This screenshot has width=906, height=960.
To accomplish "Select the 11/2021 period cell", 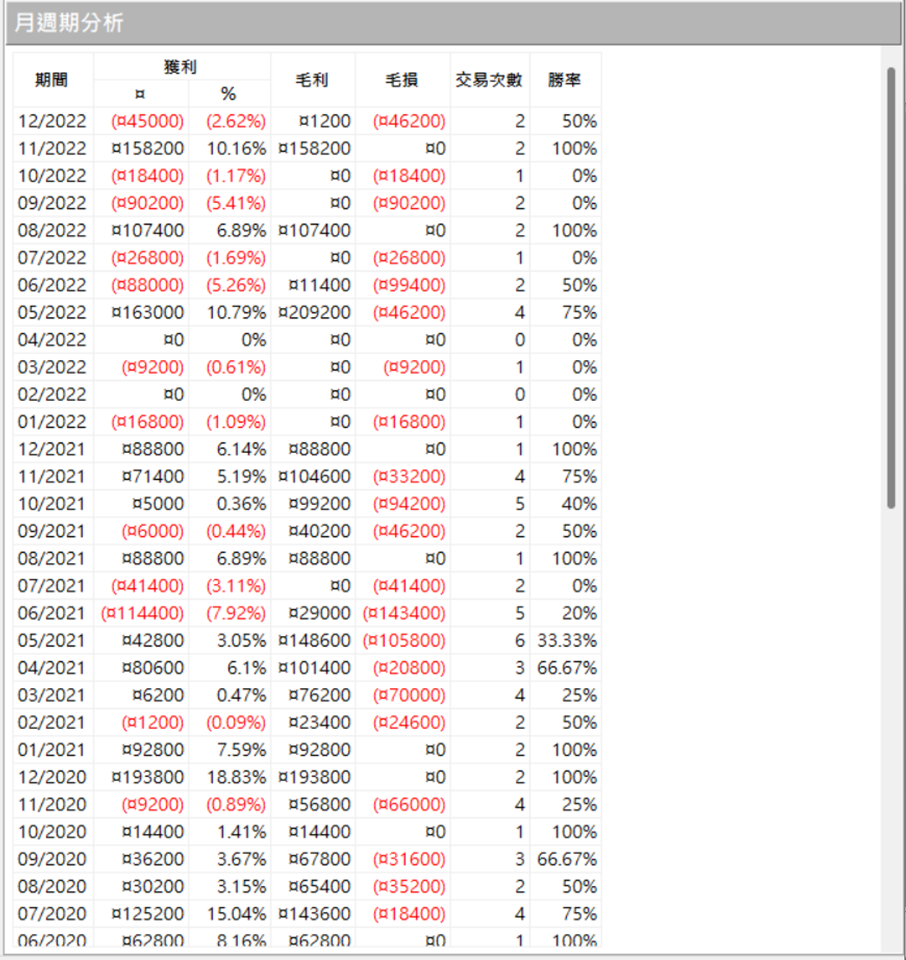I will 53,476.
